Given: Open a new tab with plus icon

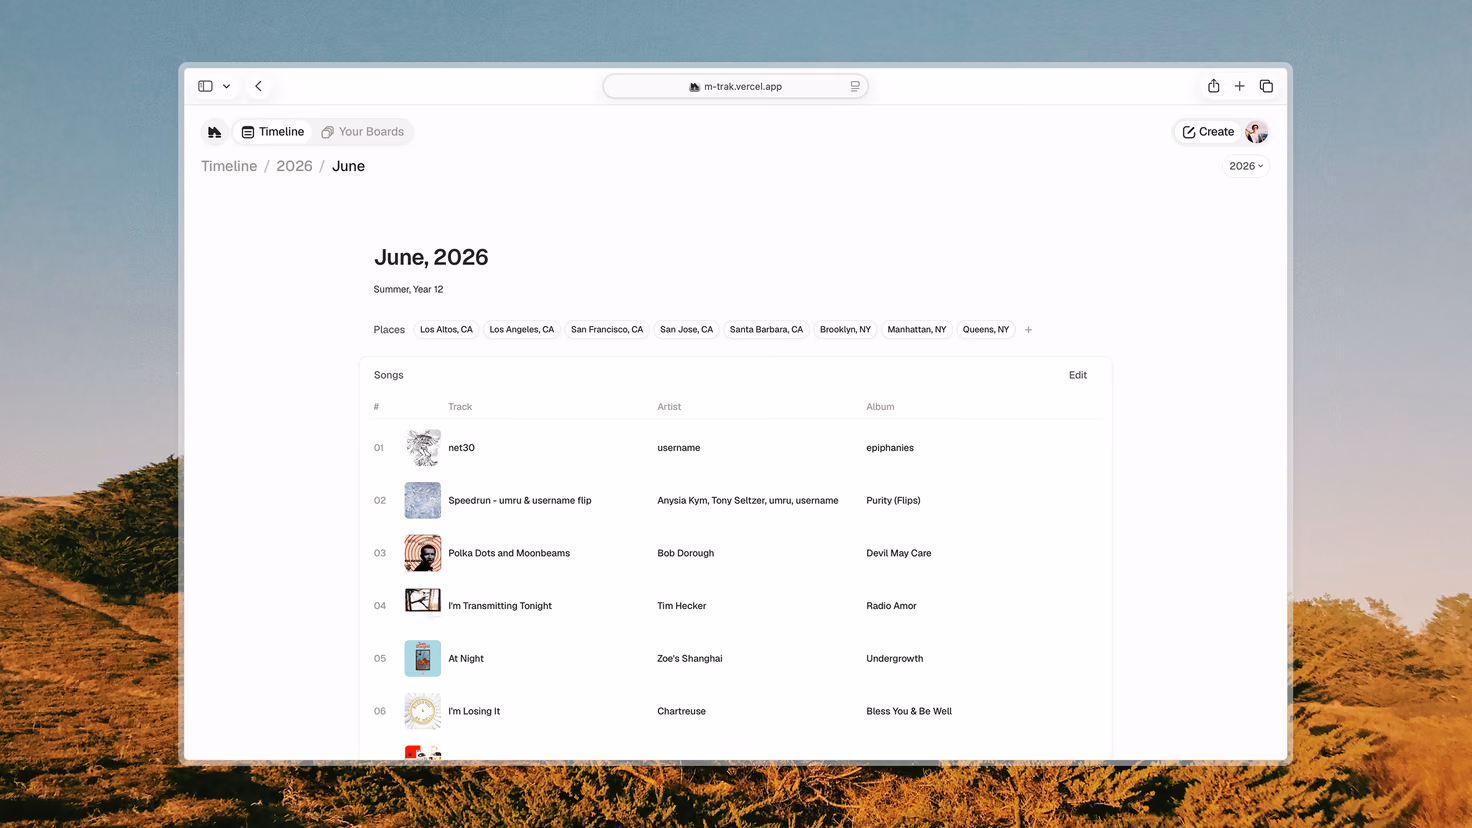Looking at the screenshot, I should pyautogui.click(x=1239, y=86).
